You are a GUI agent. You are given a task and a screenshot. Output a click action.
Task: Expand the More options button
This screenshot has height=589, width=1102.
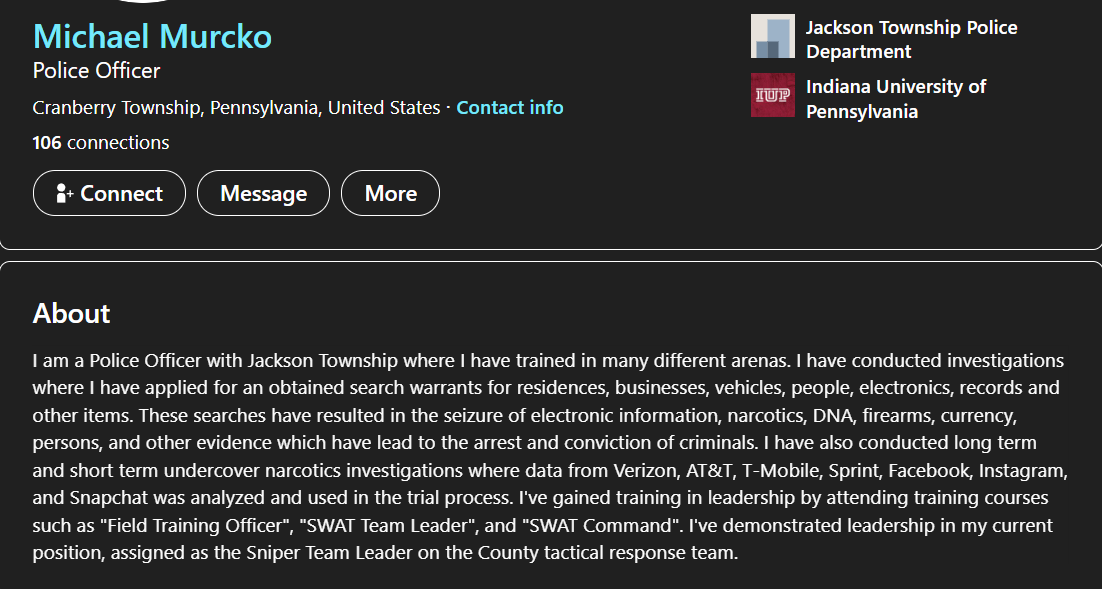coord(390,193)
